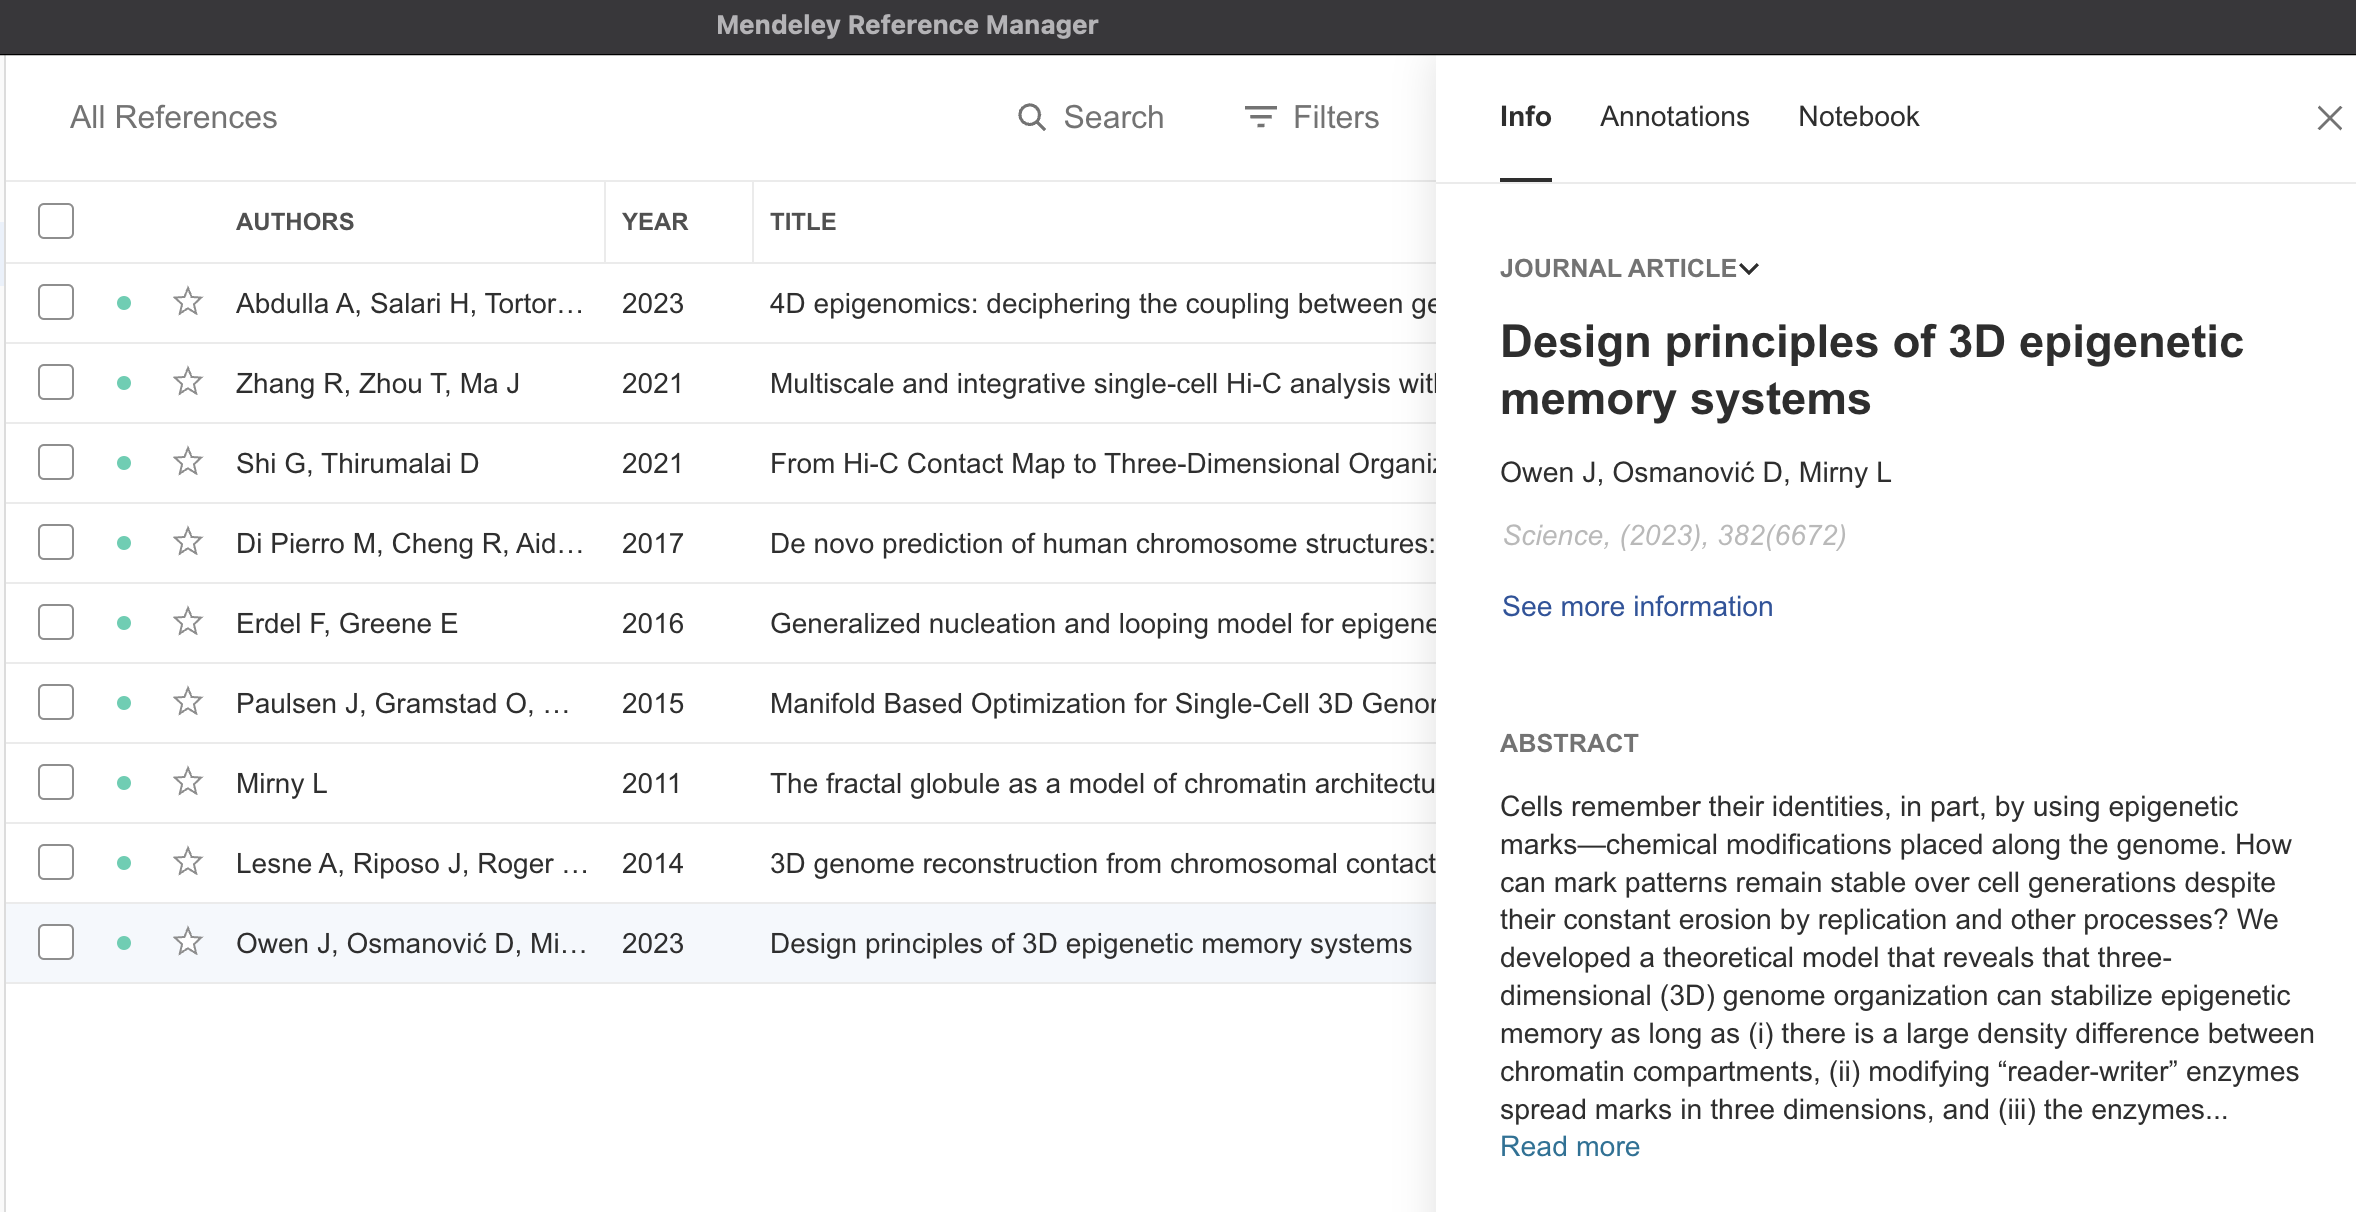Favorite the Zhang R, Zhou T reference

click(x=188, y=382)
